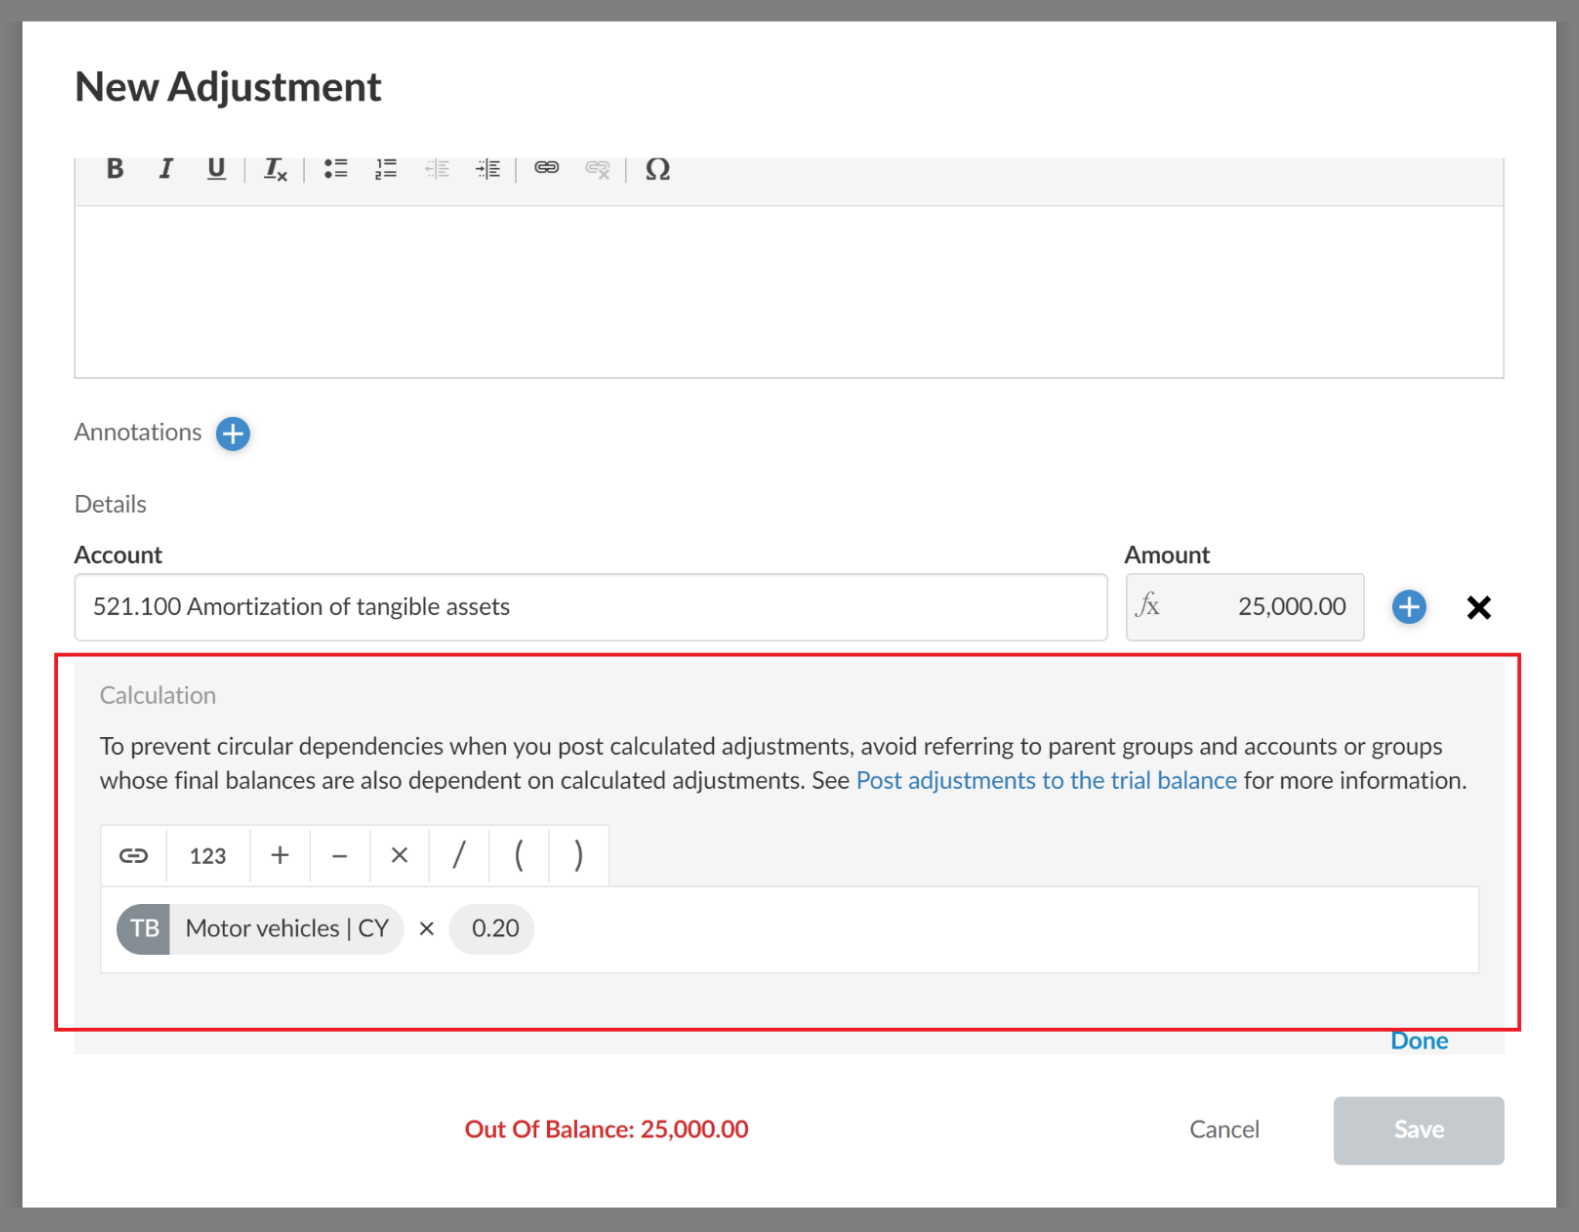Increase indent in editor toolbar
The image size is (1579, 1232).
(x=488, y=169)
